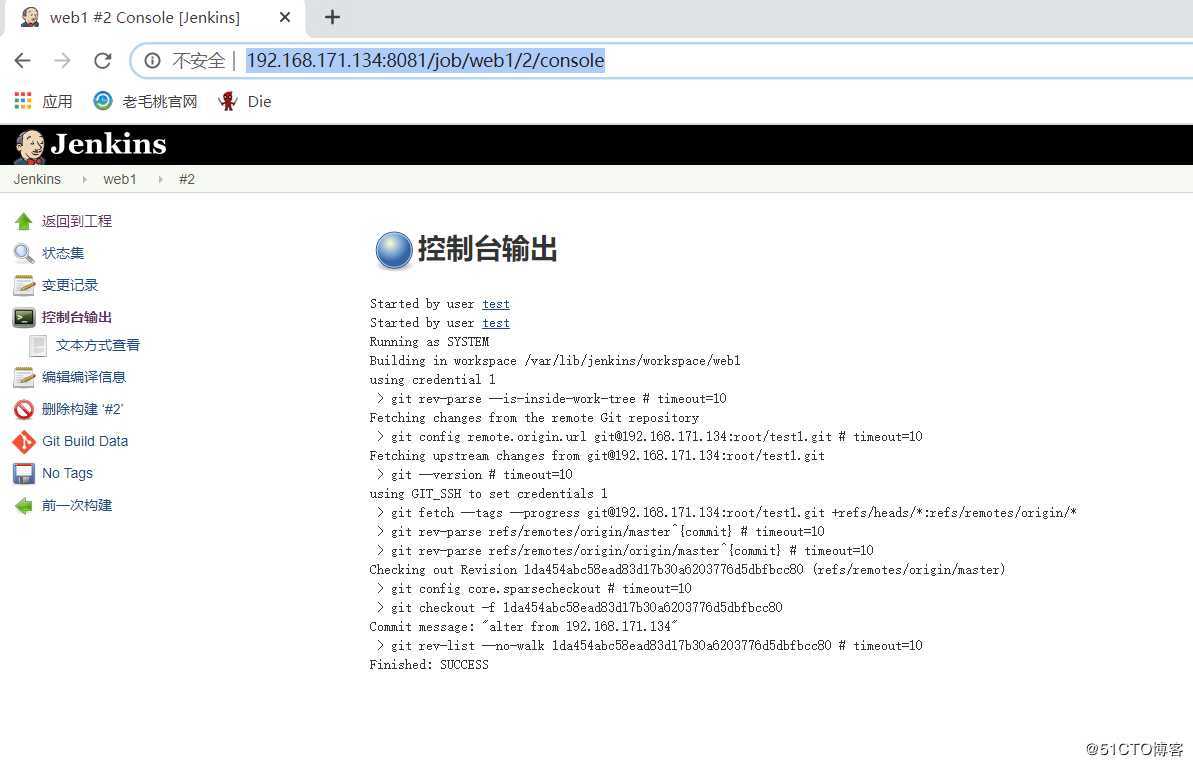Click the green left arrow 前一次构建 icon
The height and width of the screenshot is (766, 1193).
[x=24, y=505]
